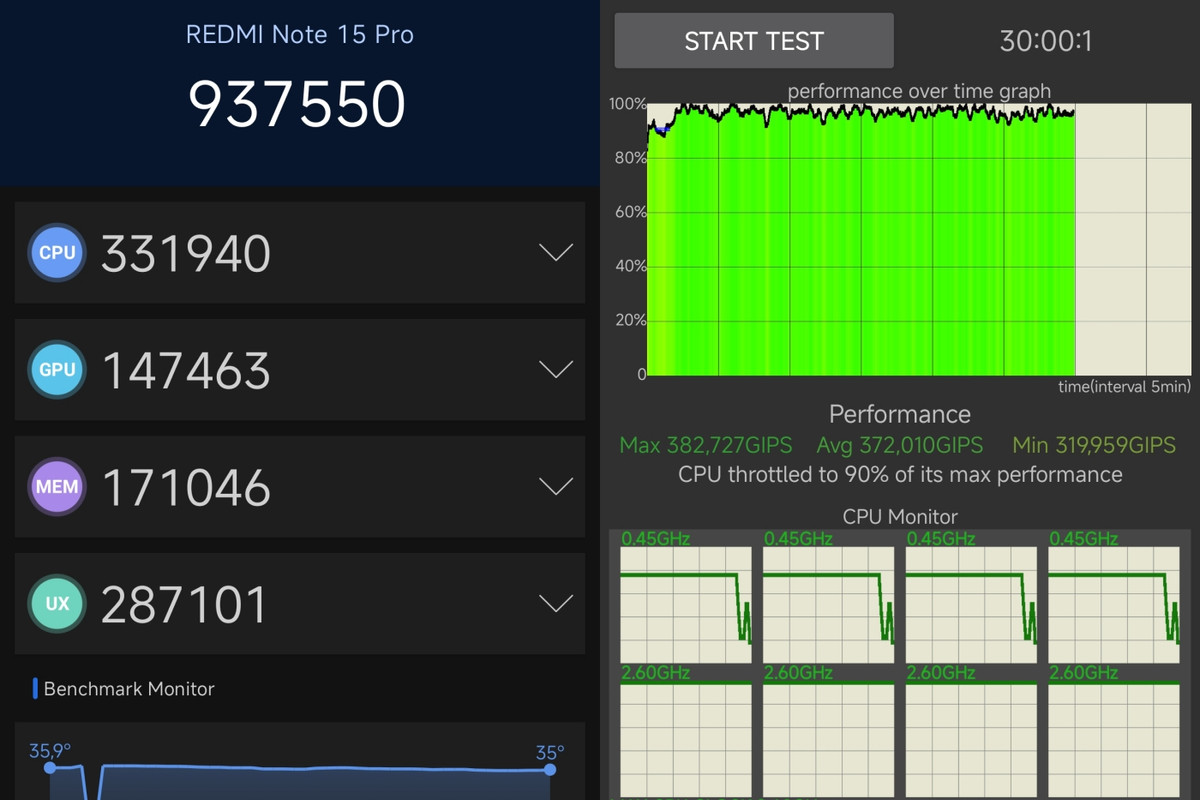Click the time(interval 5min) axis label

click(1125, 386)
